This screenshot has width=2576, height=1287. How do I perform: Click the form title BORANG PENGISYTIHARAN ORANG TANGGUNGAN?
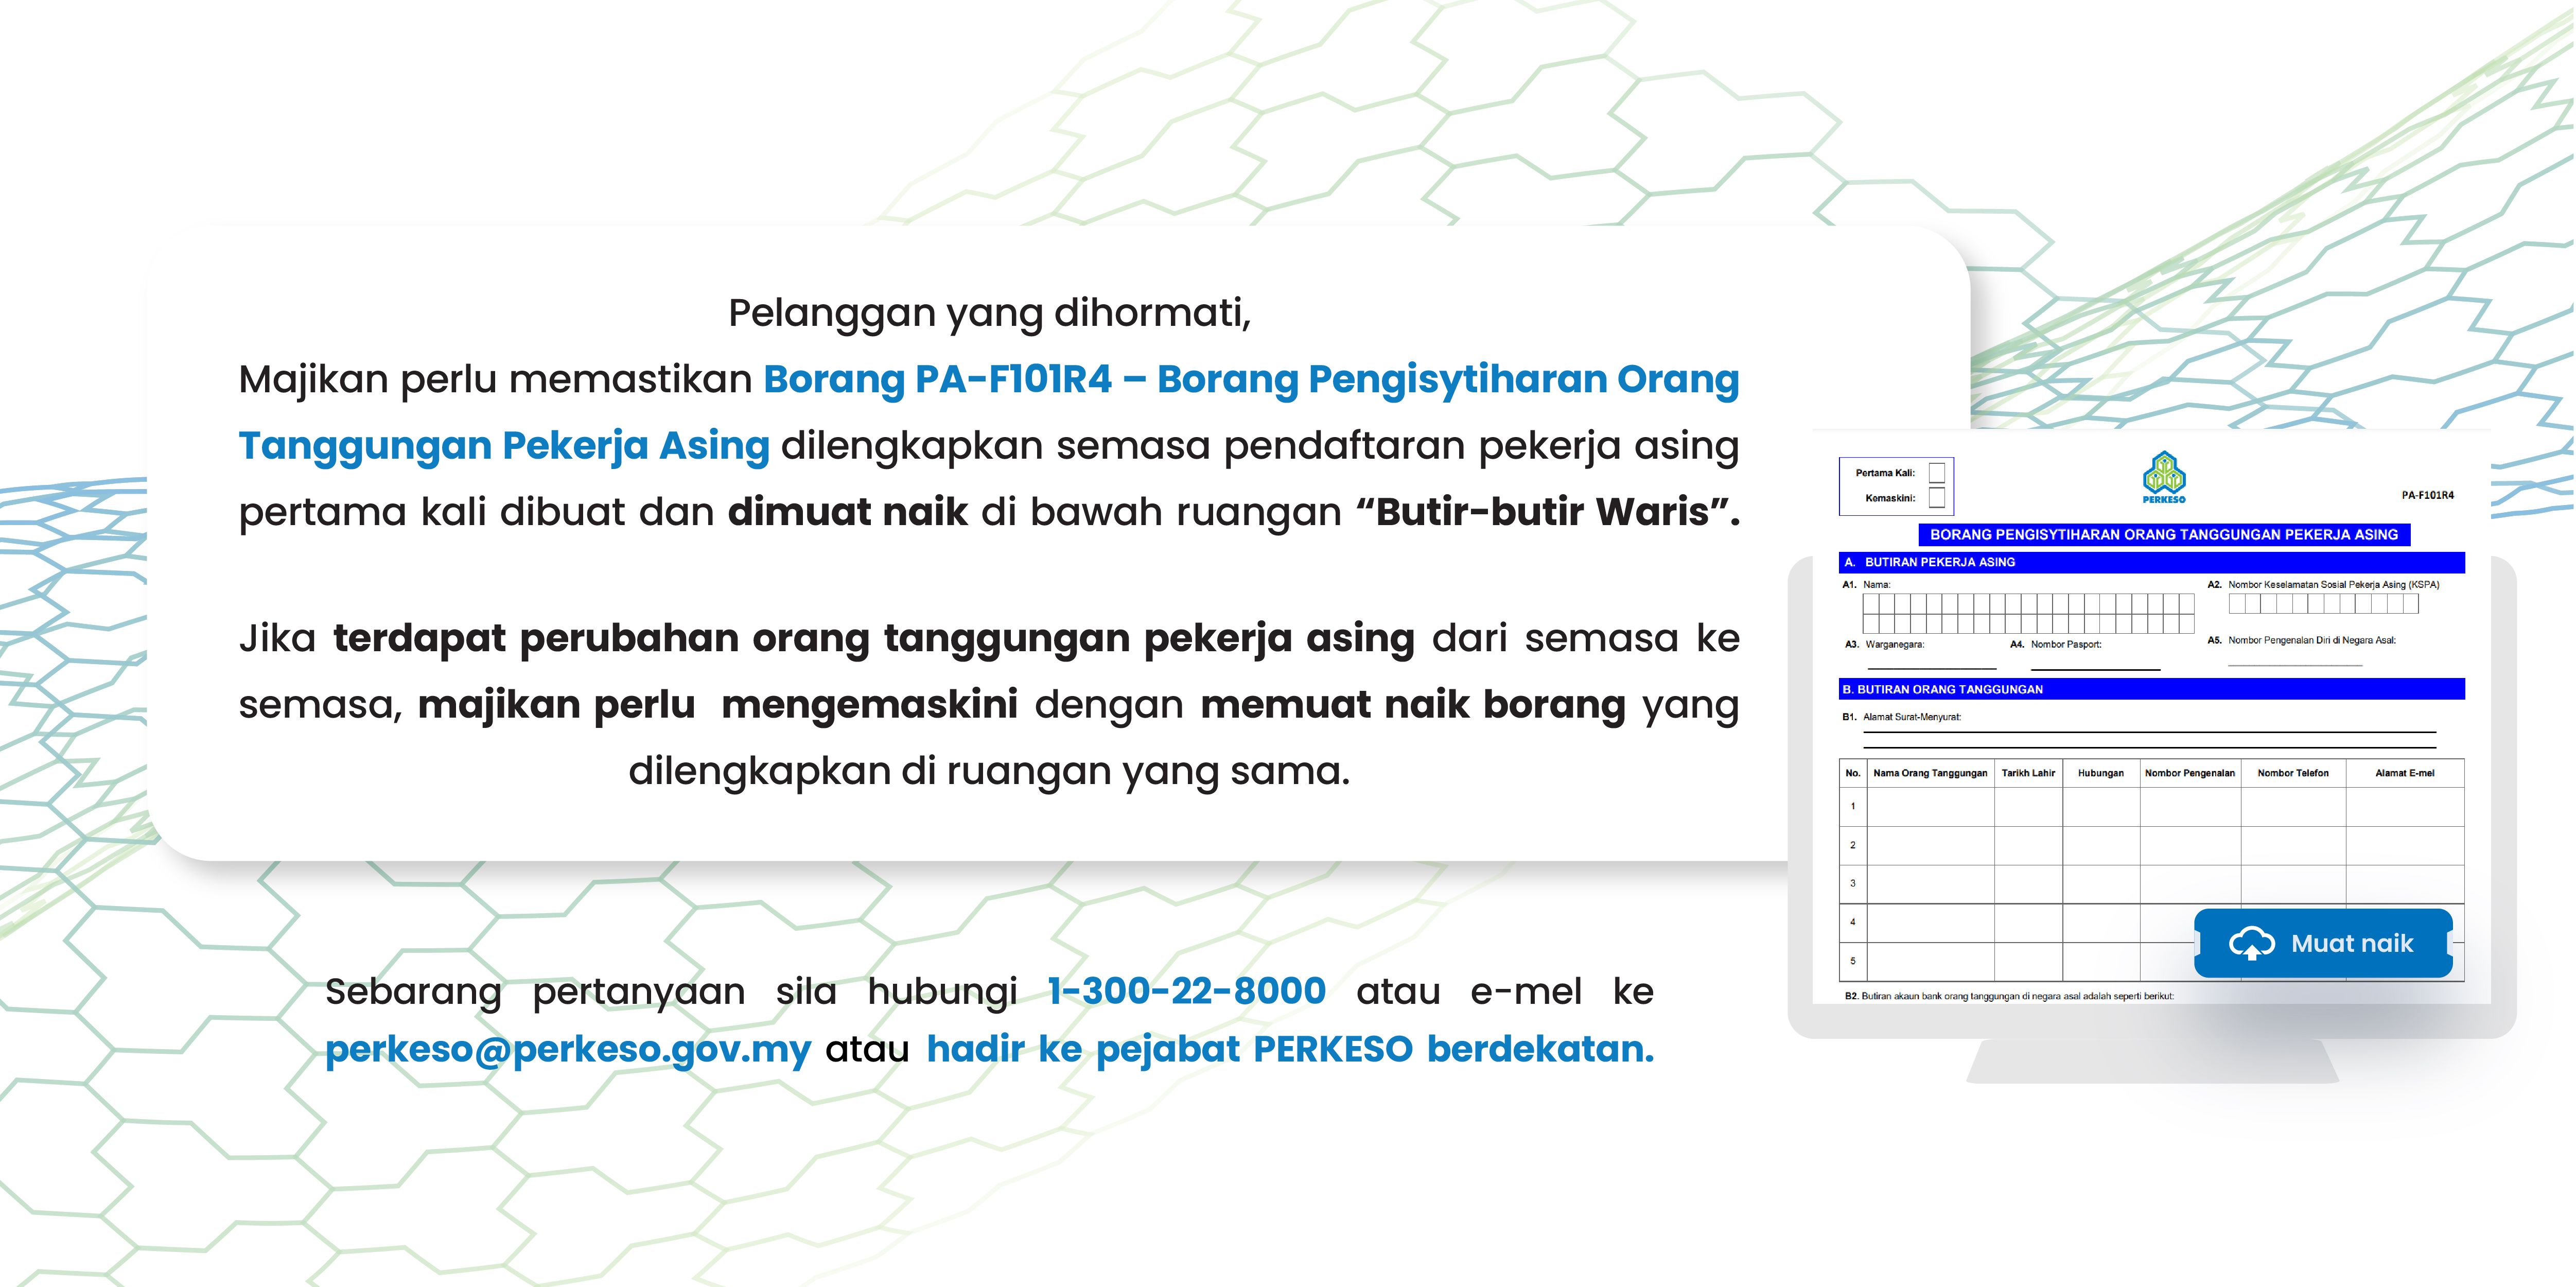click(2164, 535)
